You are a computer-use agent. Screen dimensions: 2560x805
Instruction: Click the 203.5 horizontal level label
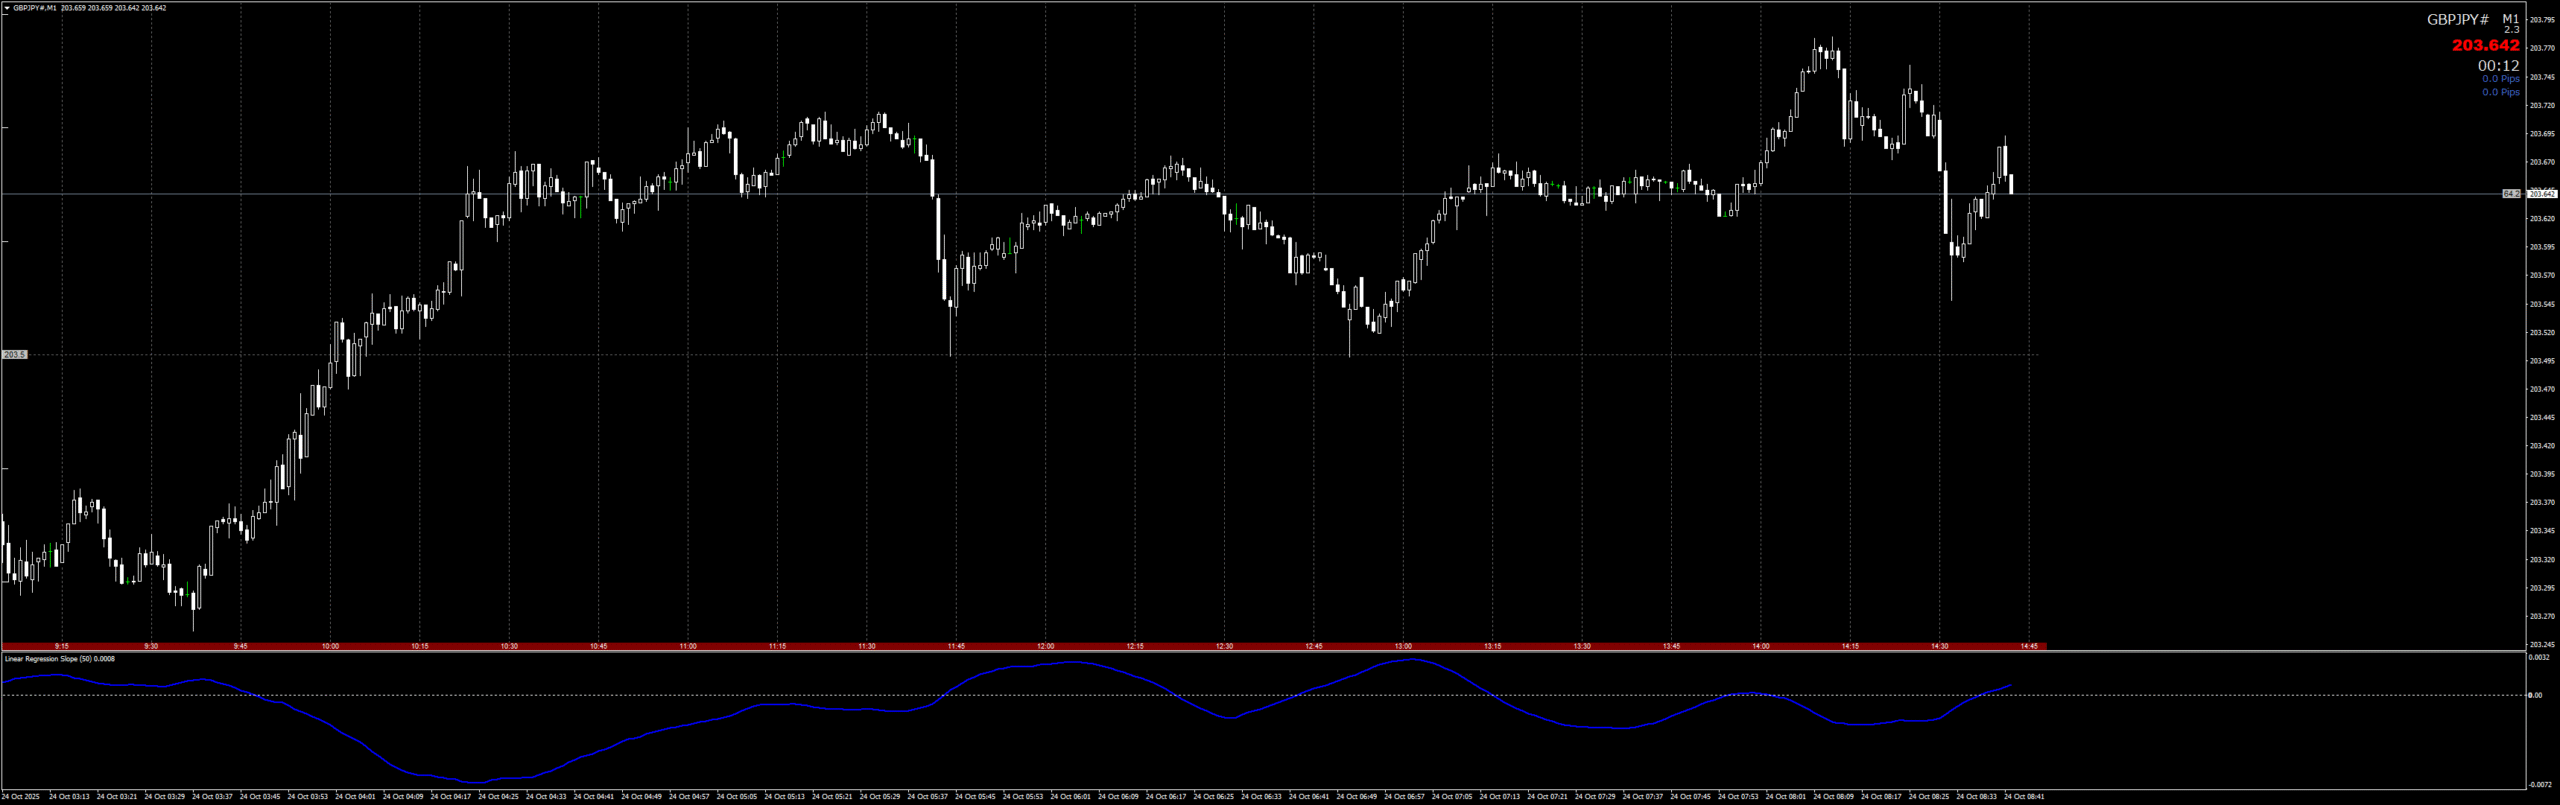(x=15, y=355)
